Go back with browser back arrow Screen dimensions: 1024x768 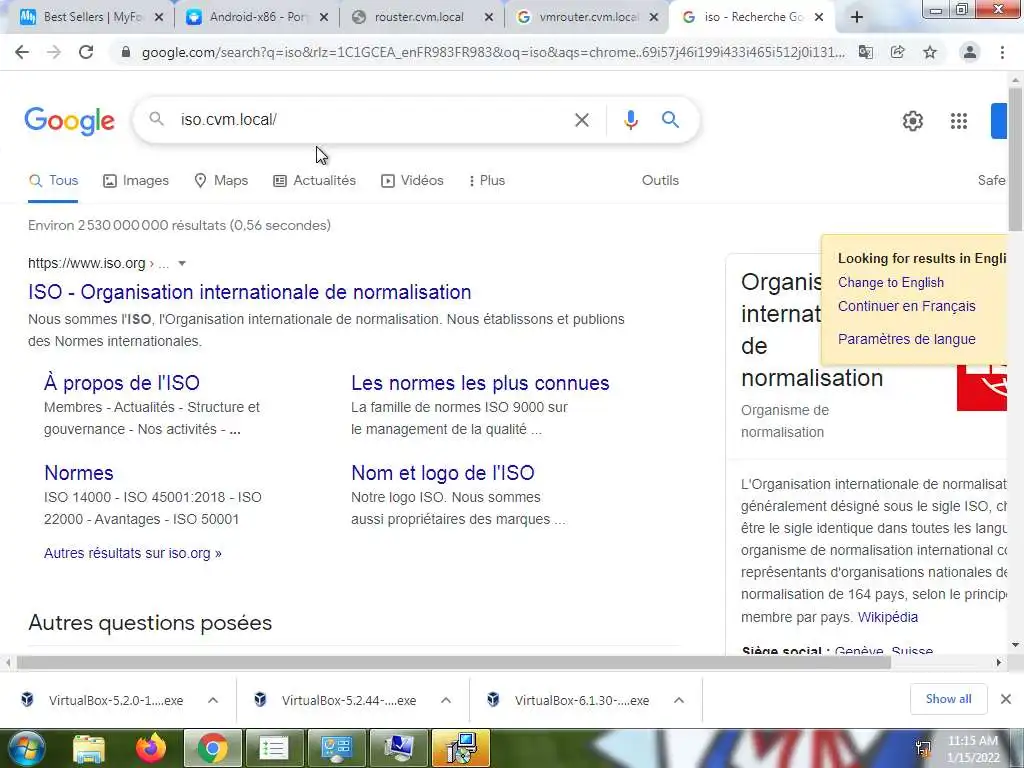tap(22, 52)
